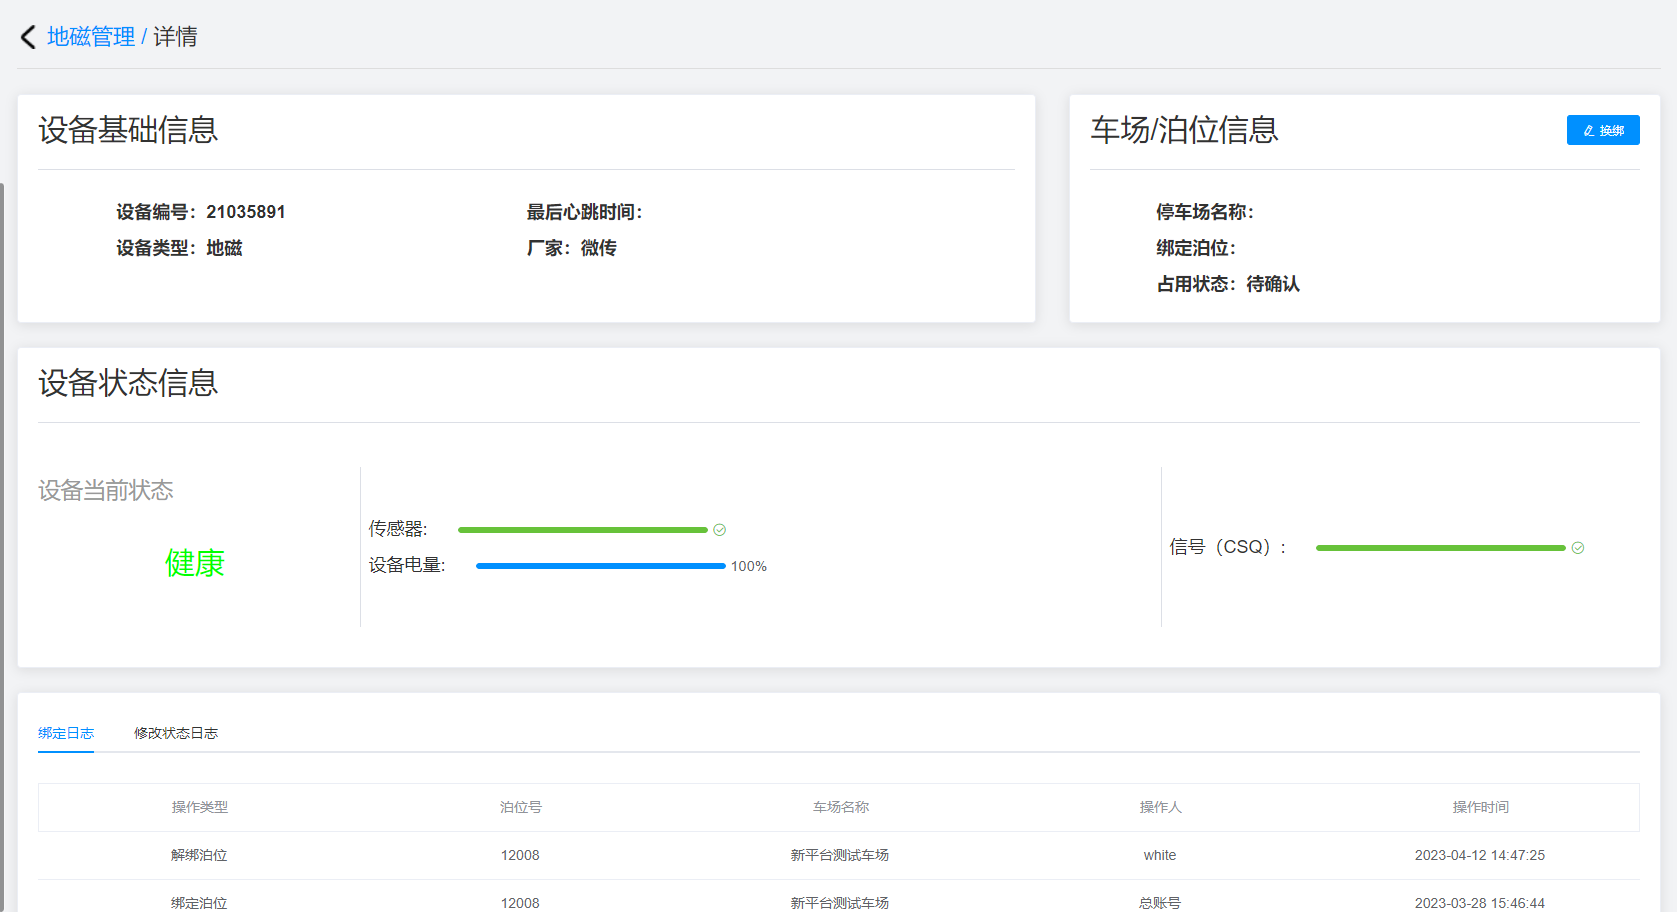This screenshot has width=1677, height=912.
Task: Click the 设备电量 blue progress bar
Action: [x=600, y=566]
